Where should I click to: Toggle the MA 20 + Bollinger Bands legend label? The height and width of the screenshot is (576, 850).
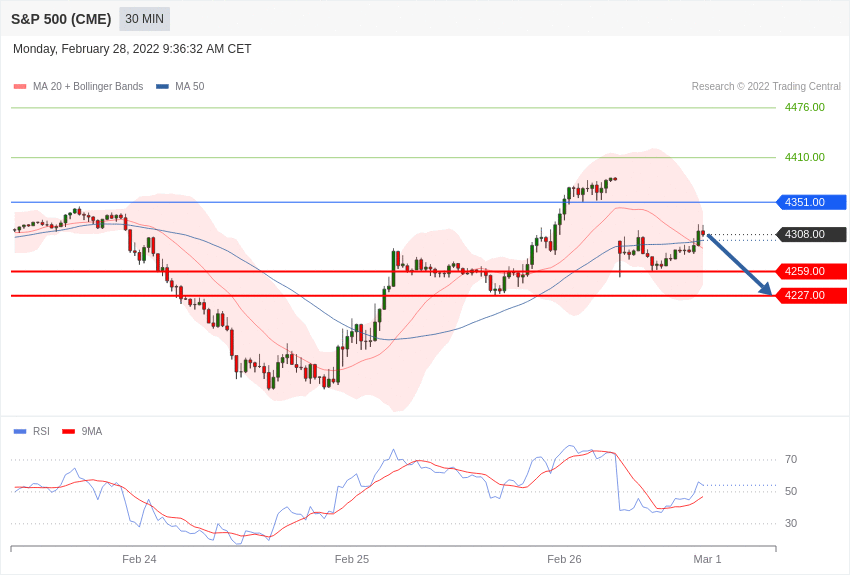pos(88,87)
